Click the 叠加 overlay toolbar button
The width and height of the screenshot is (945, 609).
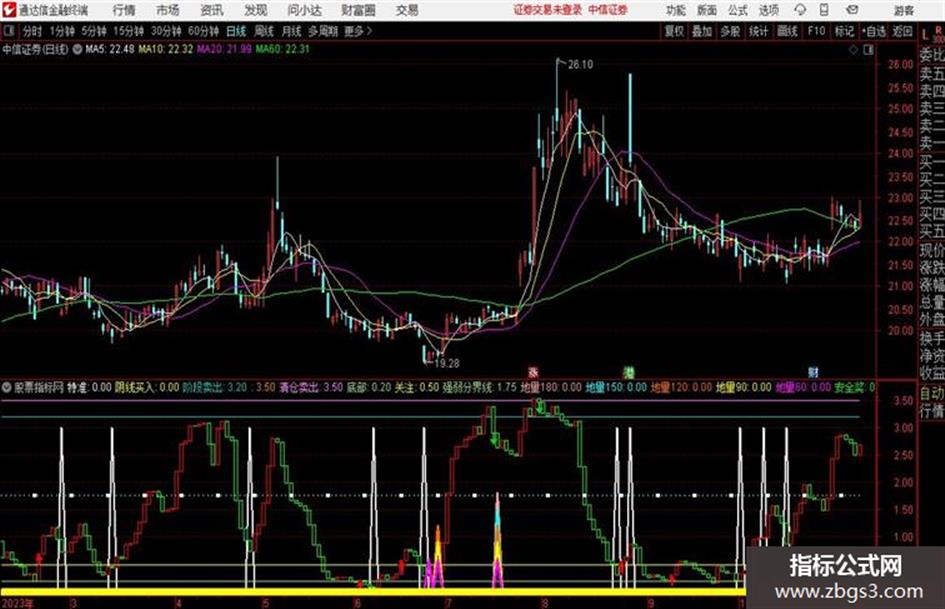pos(702,31)
